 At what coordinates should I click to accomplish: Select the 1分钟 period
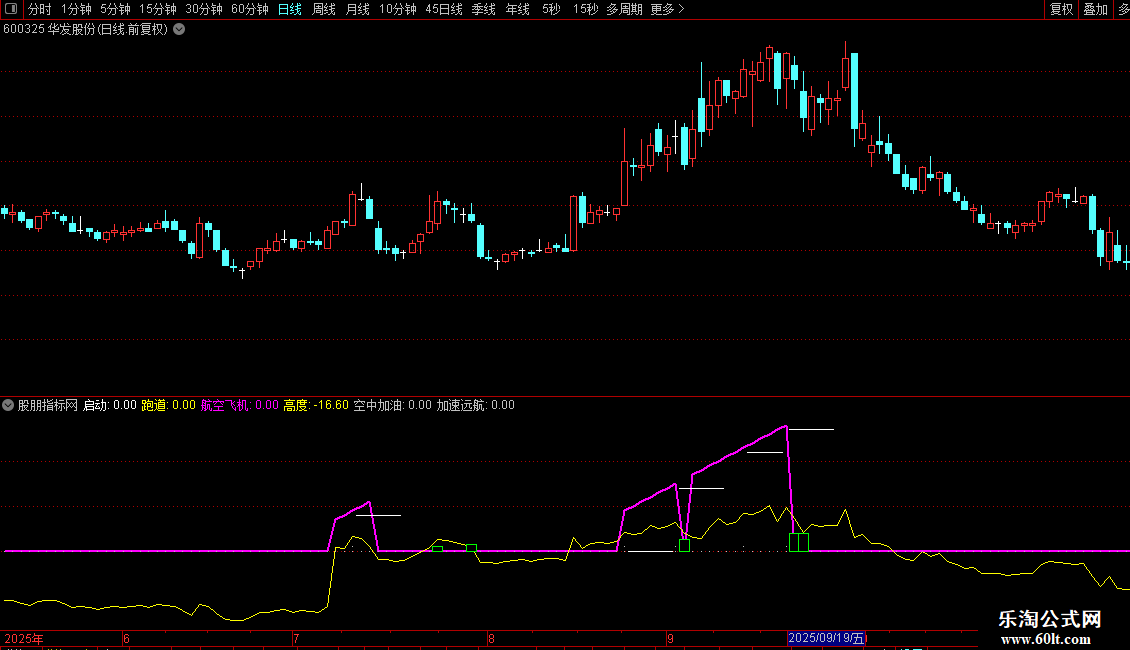pos(76,9)
